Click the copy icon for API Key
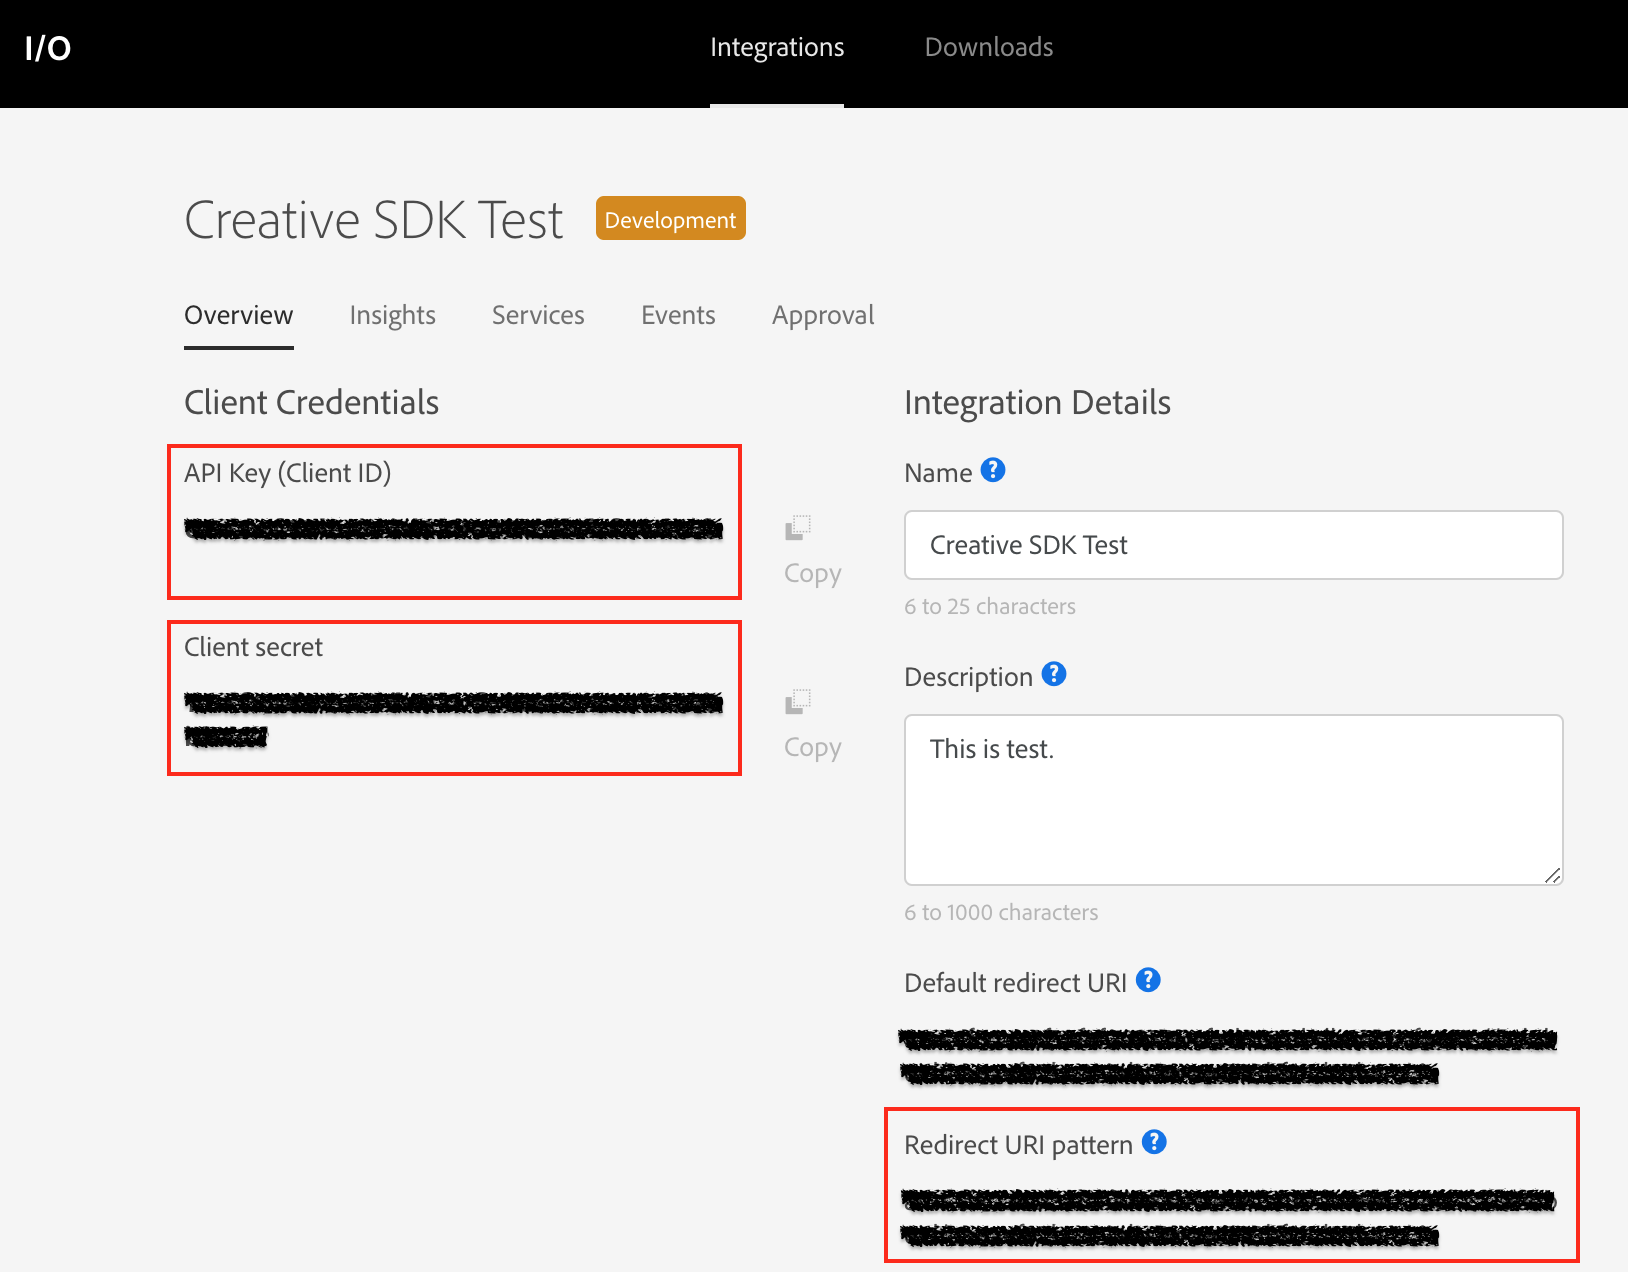The width and height of the screenshot is (1628, 1272). point(797,528)
